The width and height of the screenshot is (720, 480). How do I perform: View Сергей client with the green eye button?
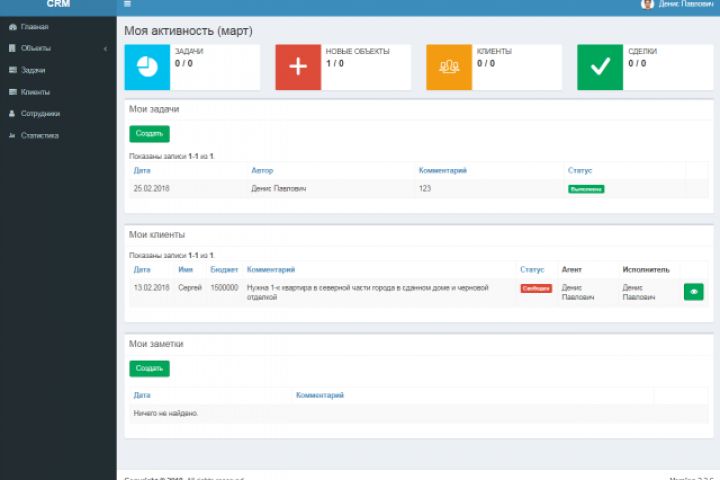(x=693, y=292)
